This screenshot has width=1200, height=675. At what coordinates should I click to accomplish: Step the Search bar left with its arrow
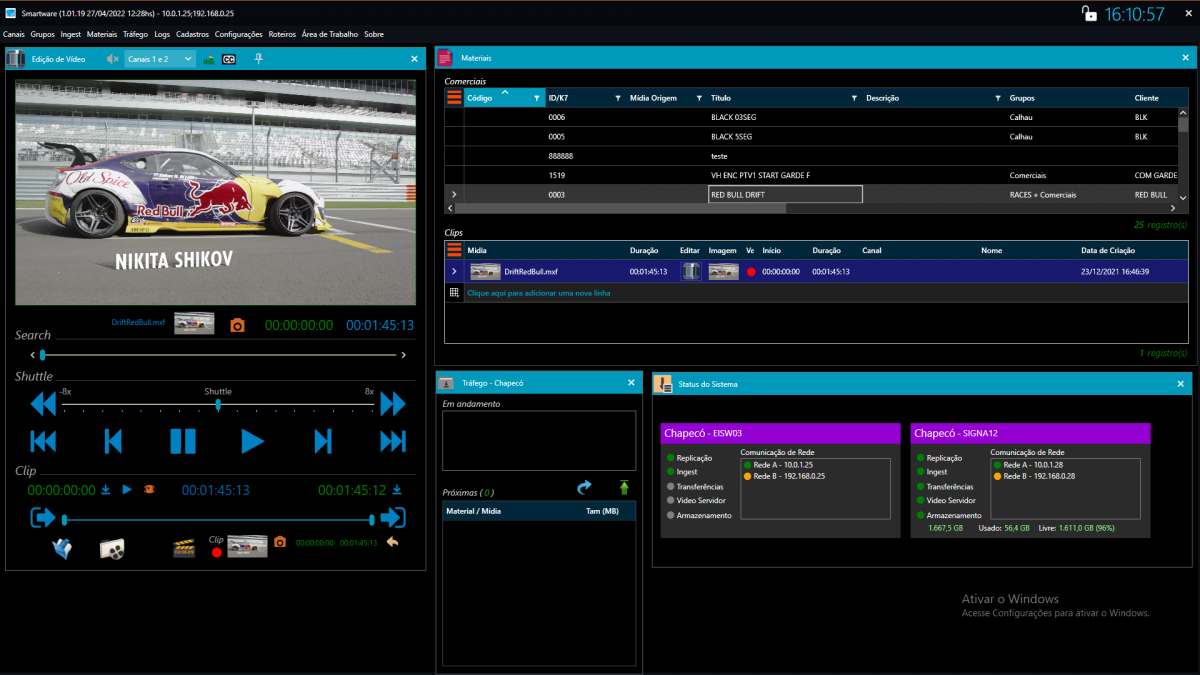(31, 355)
